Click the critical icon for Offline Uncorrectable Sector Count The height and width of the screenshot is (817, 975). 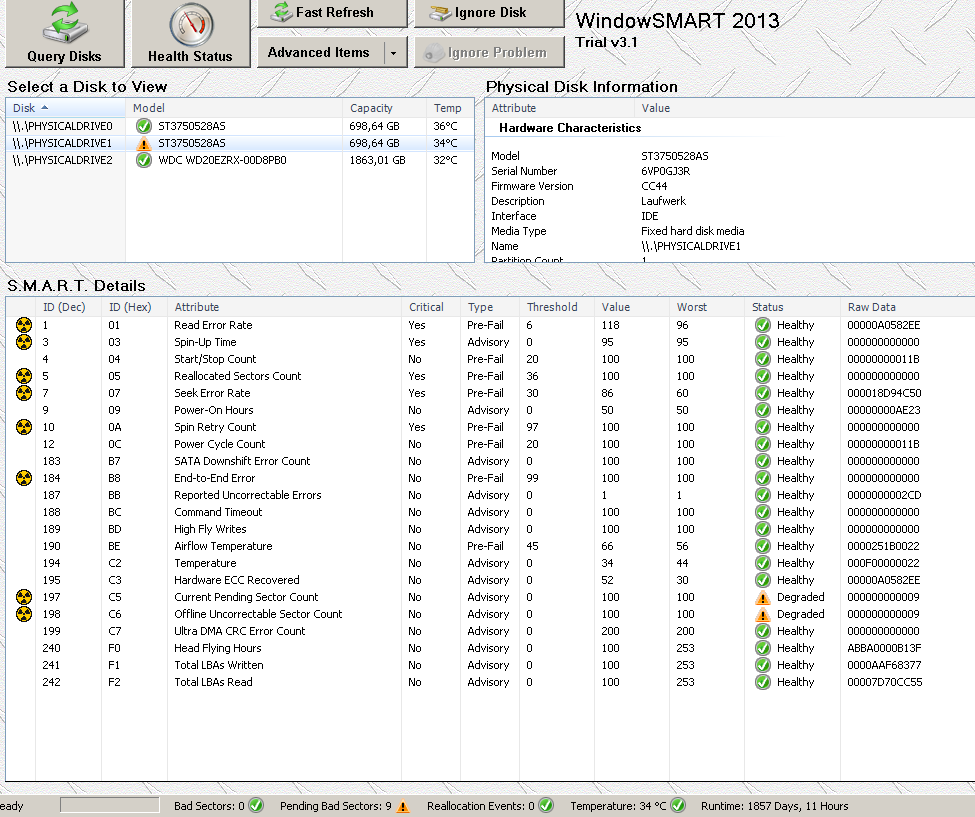[x=24, y=614]
